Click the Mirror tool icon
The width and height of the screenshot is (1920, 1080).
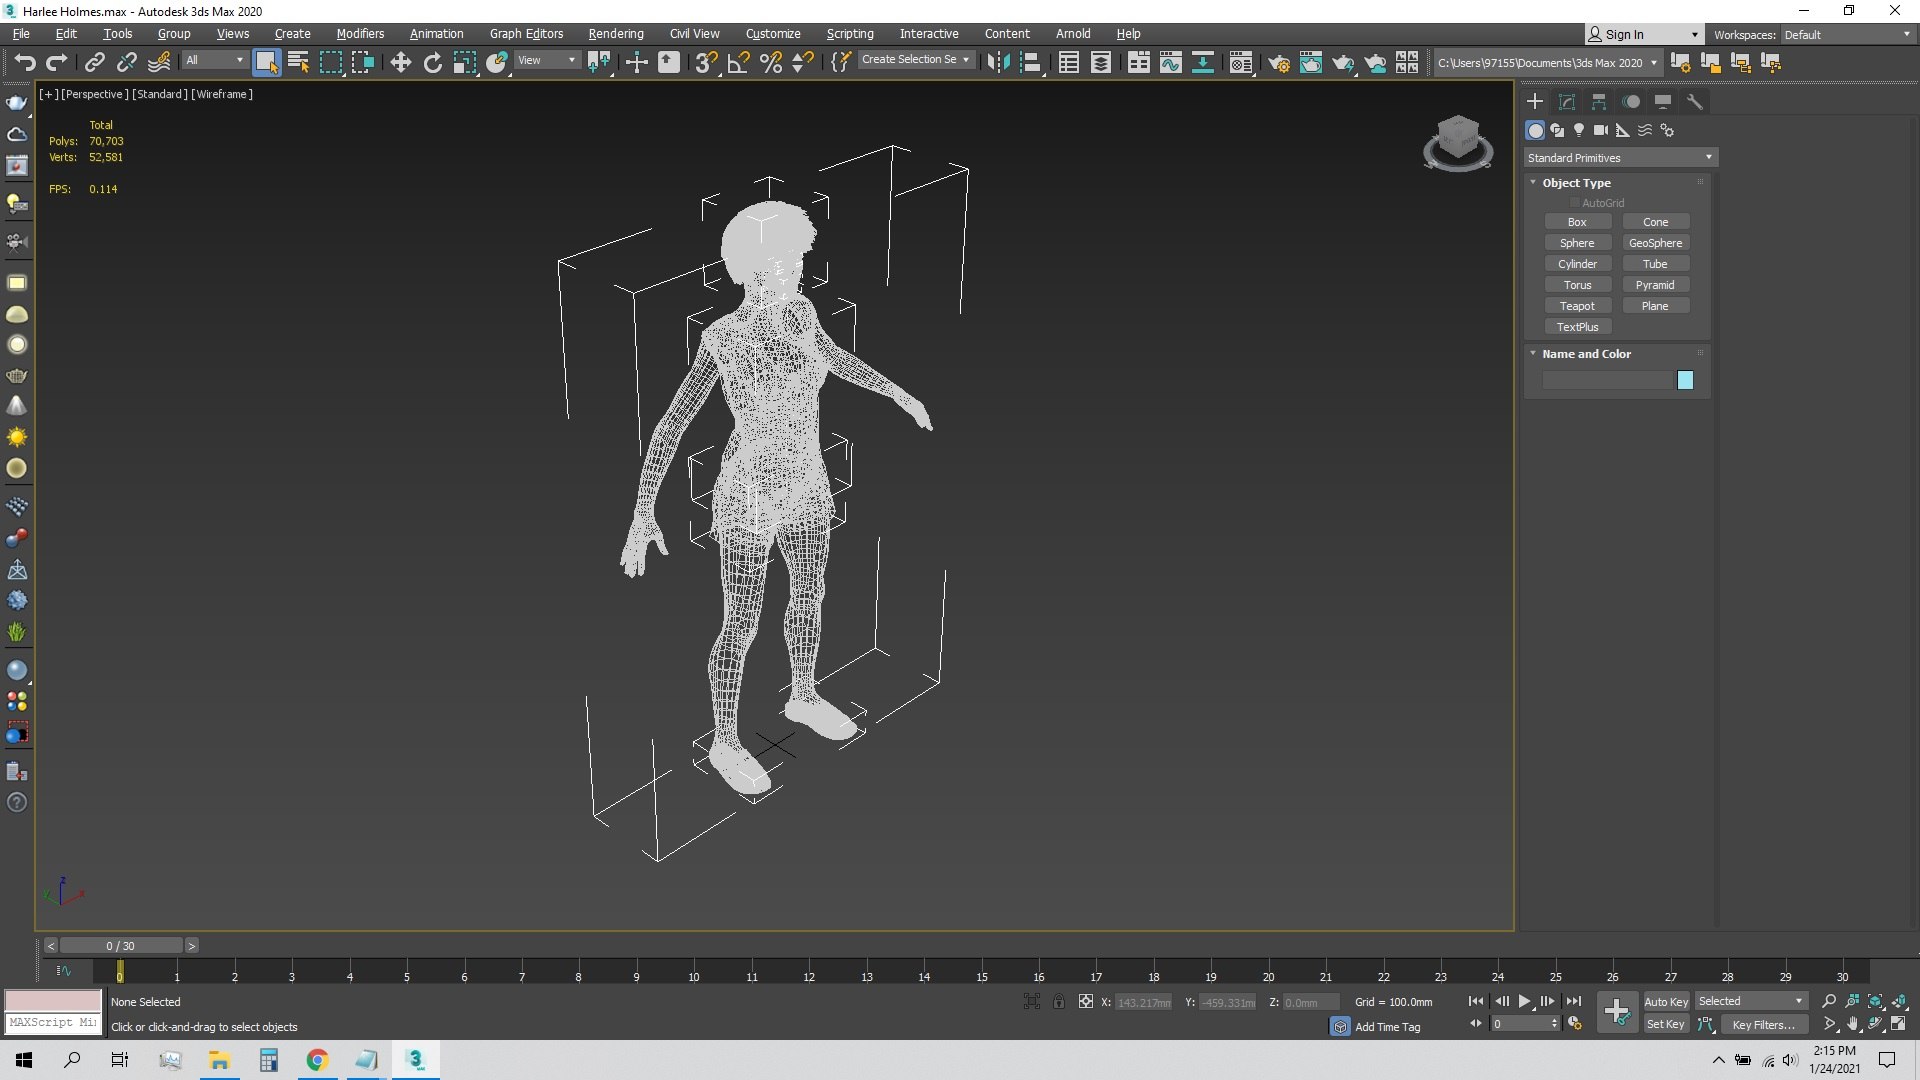click(x=997, y=62)
